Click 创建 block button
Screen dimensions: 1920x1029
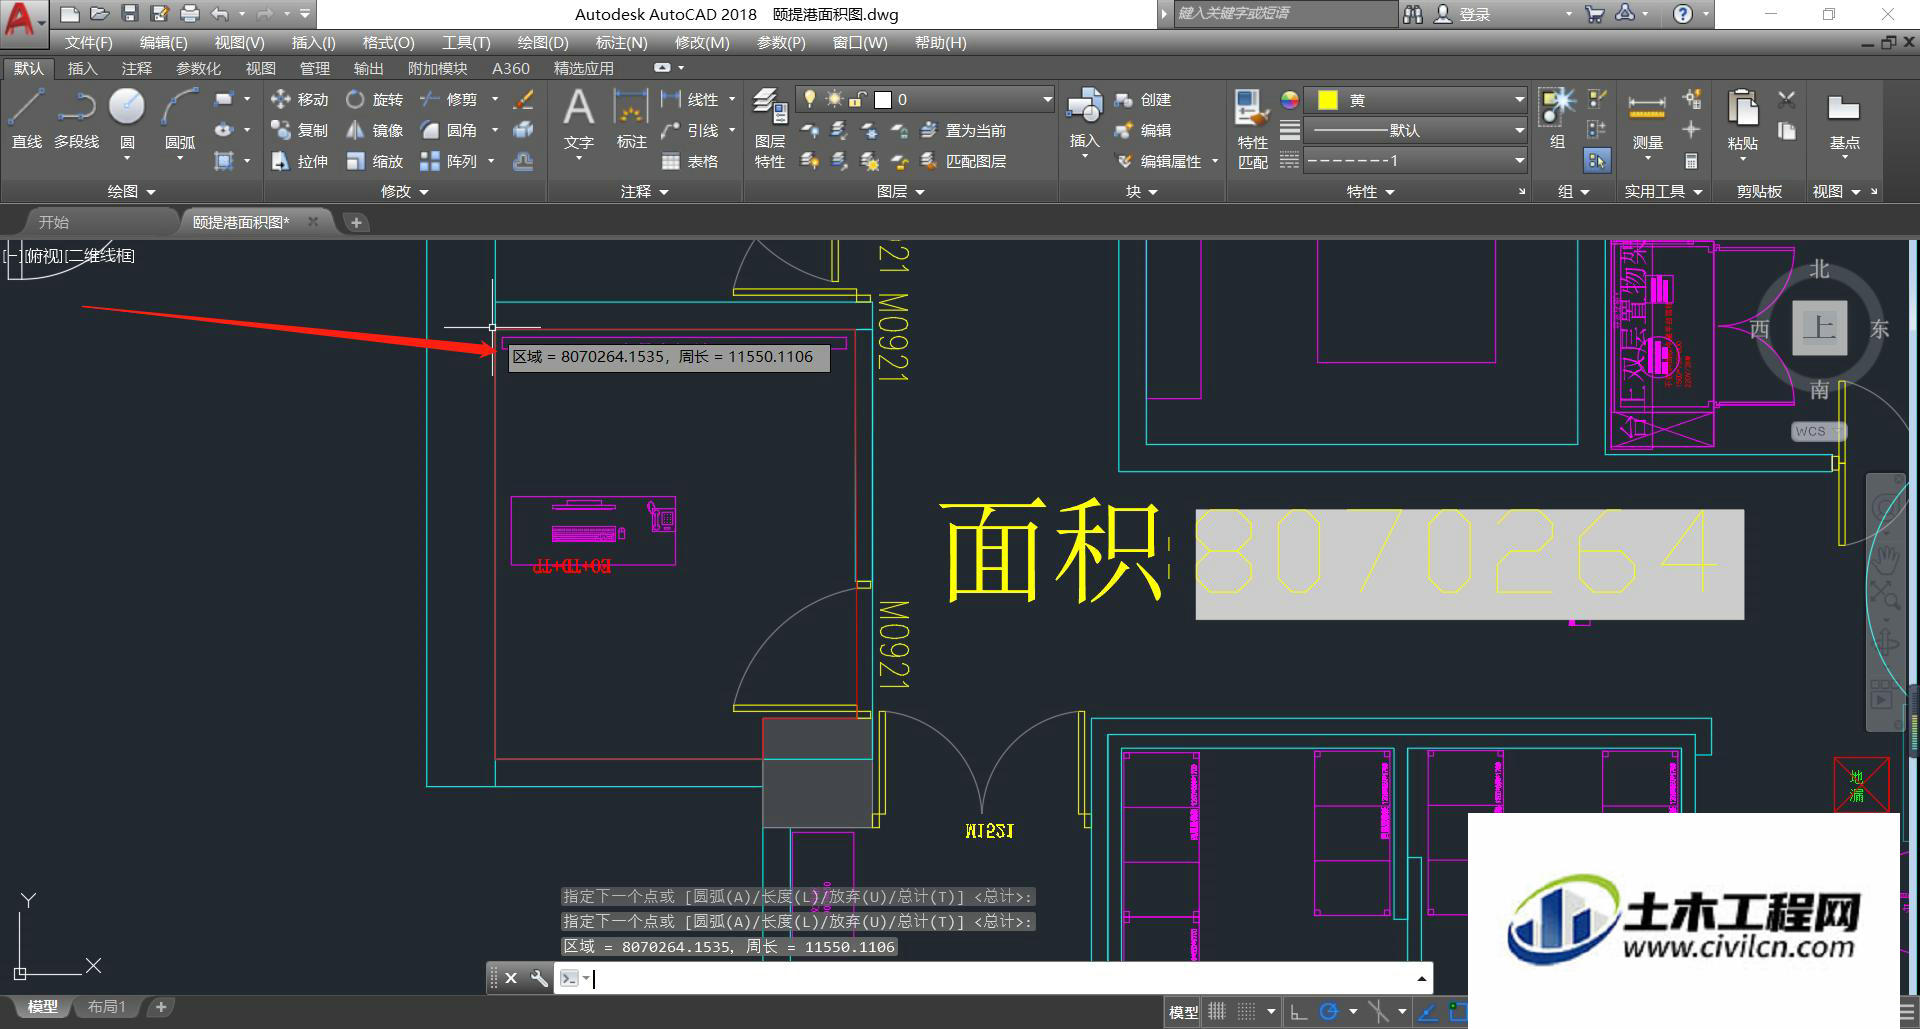pyautogui.click(x=1143, y=99)
